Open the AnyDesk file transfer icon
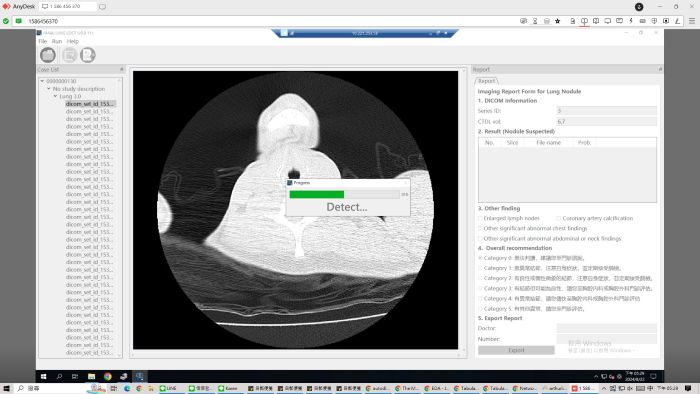700x394 pixels. click(x=573, y=21)
